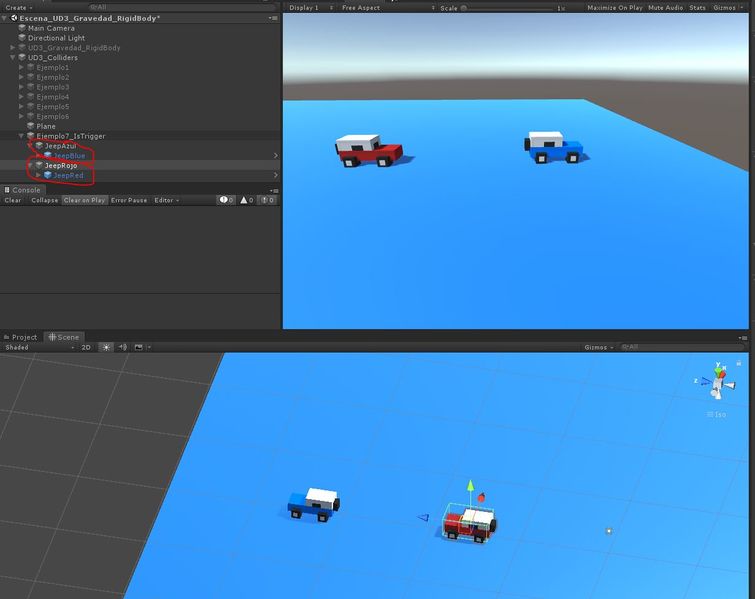Toggle the Stats overlay
The image size is (755, 599).
697,8
